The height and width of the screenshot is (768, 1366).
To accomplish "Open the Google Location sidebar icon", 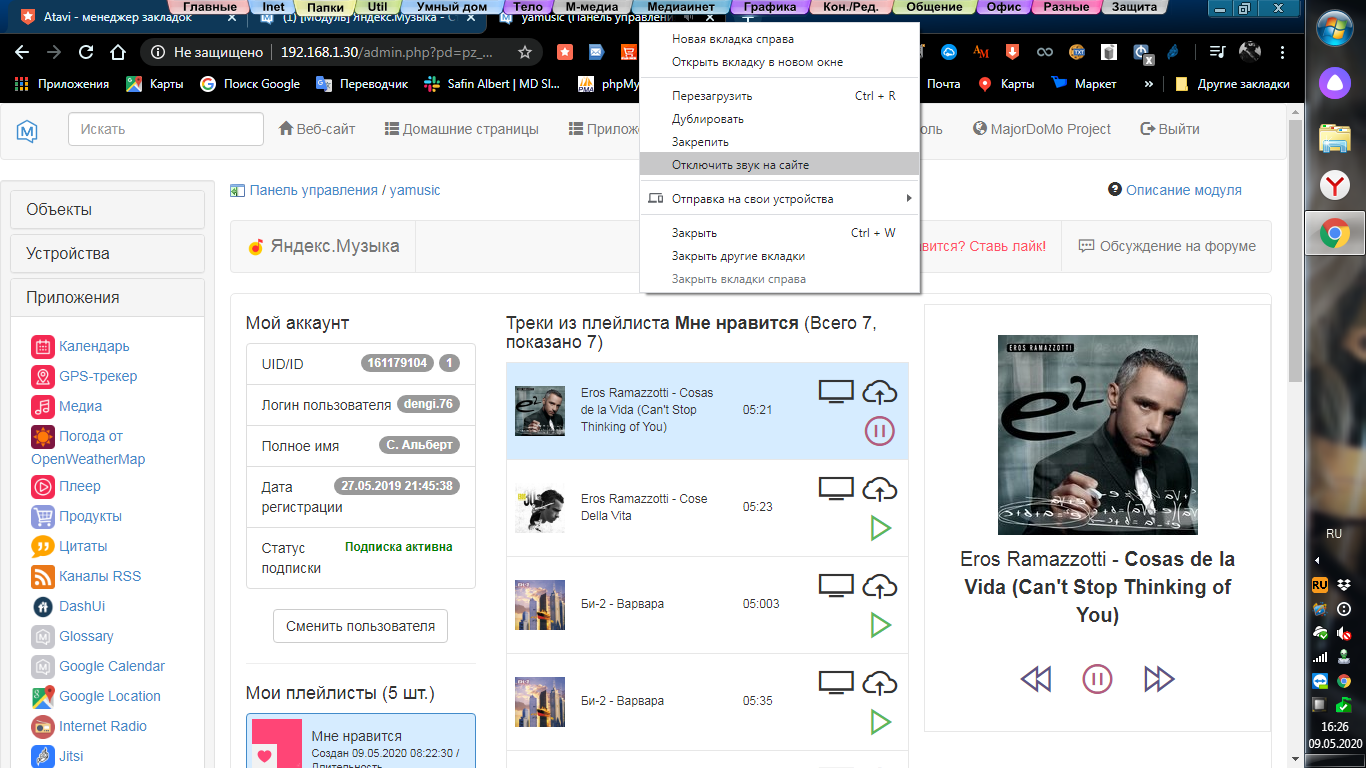I will click(42, 697).
